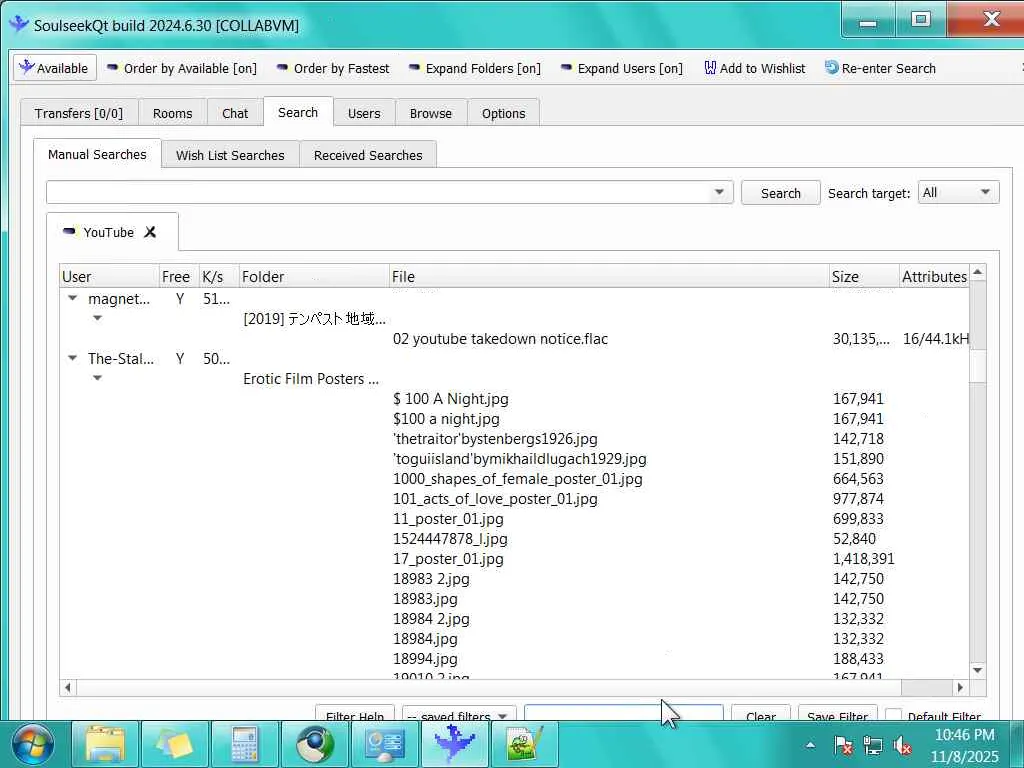
Task: Select '02 youtube takedown notice.flac'
Action: (x=500, y=339)
